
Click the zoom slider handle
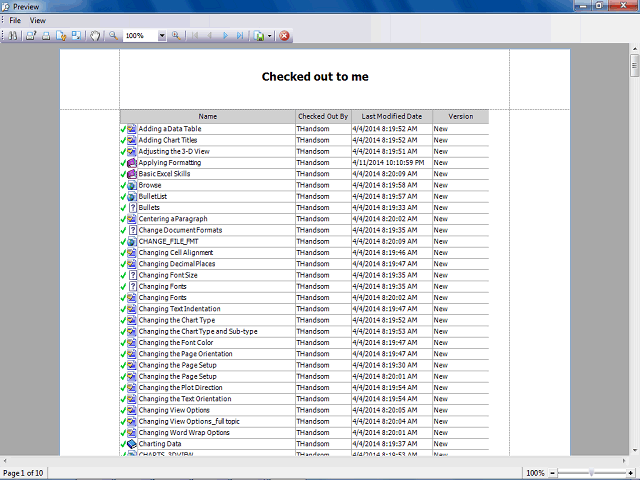pyautogui.click(x=591, y=473)
